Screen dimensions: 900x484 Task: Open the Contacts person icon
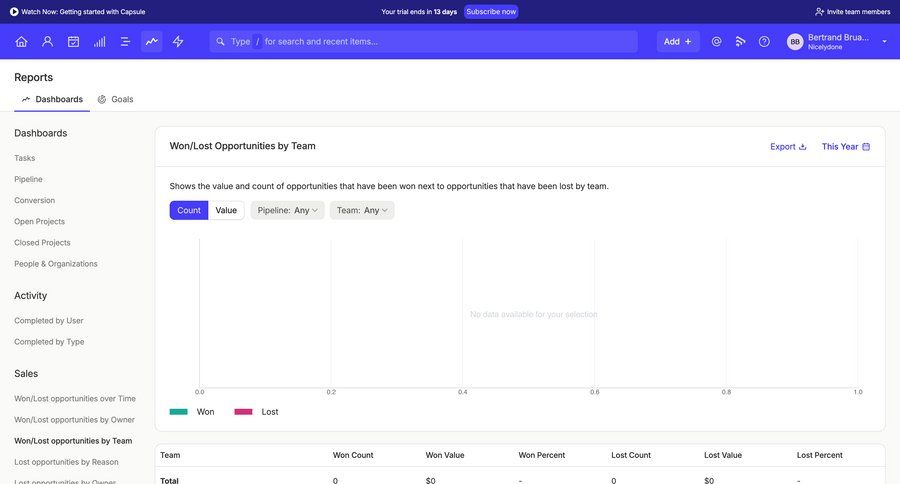click(x=47, y=42)
